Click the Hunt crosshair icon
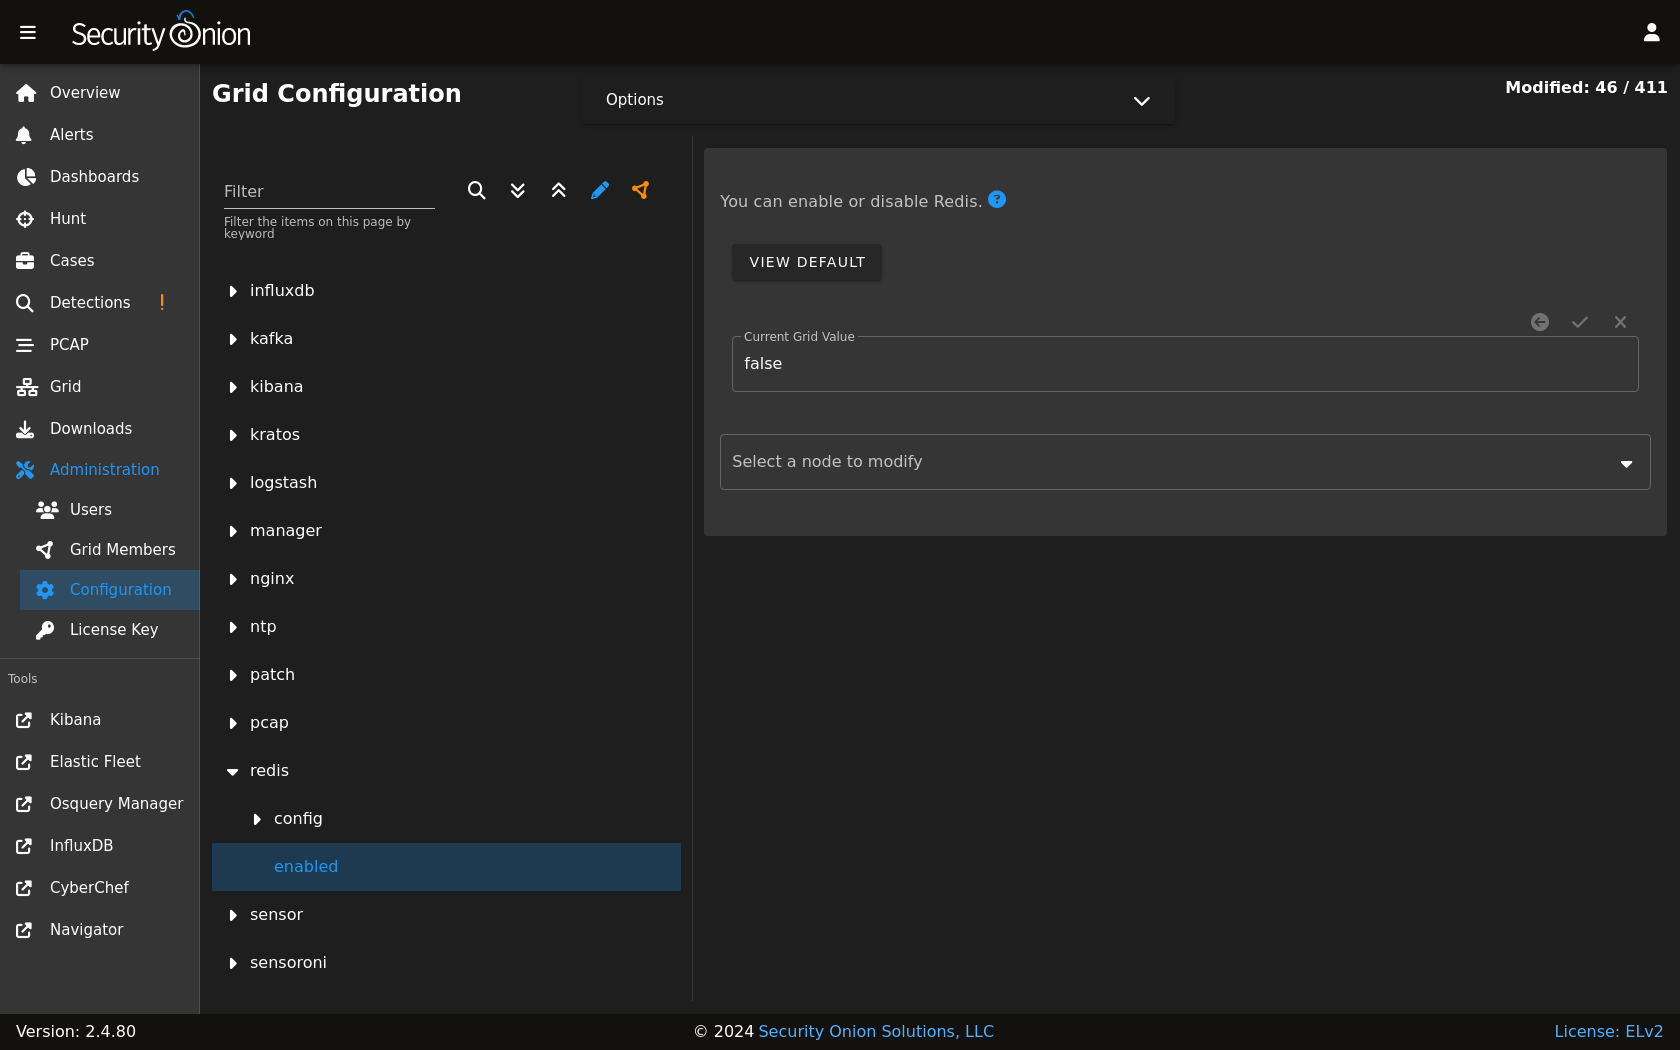 click(25, 219)
